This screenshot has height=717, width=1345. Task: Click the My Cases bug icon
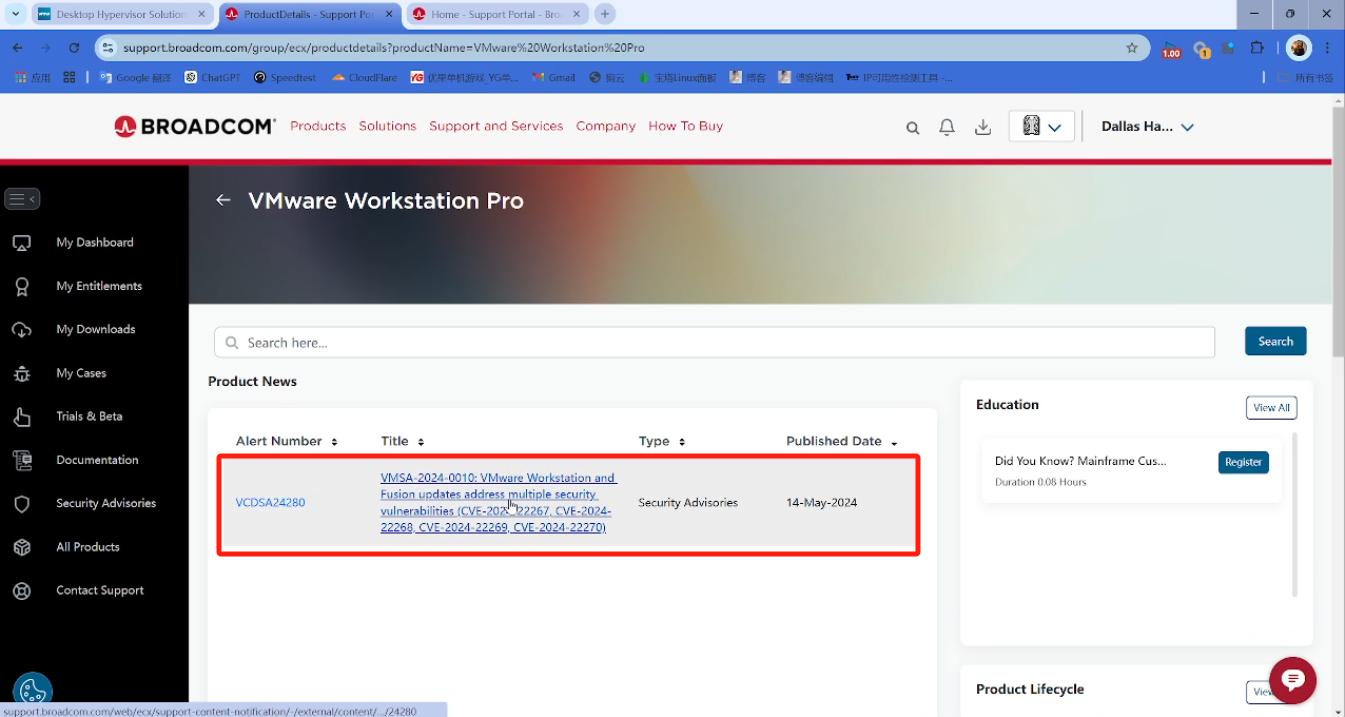pos(21,373)
